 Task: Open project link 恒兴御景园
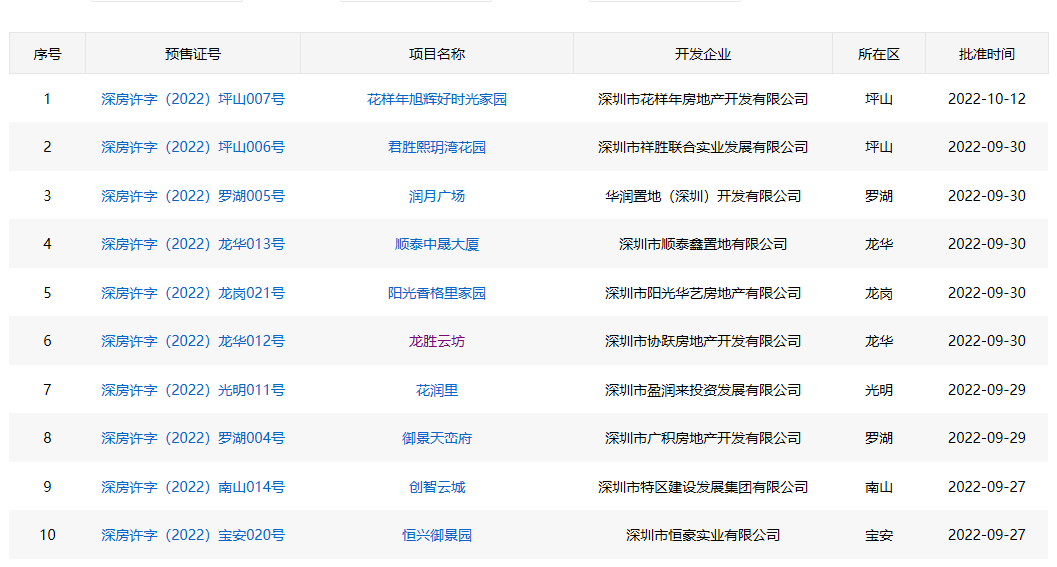(437, 535)
